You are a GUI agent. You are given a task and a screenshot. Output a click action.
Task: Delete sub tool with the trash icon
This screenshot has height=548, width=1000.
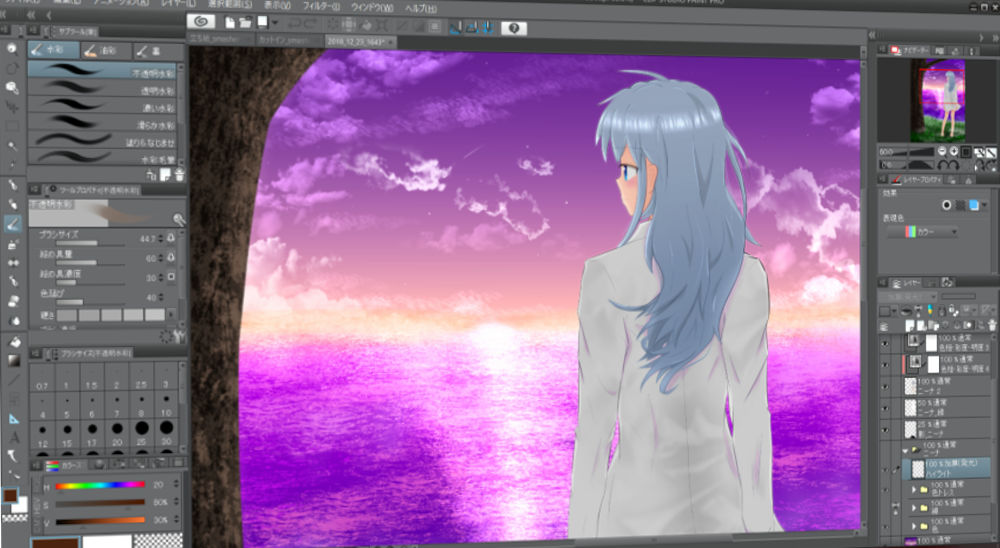tap(178, 174)
